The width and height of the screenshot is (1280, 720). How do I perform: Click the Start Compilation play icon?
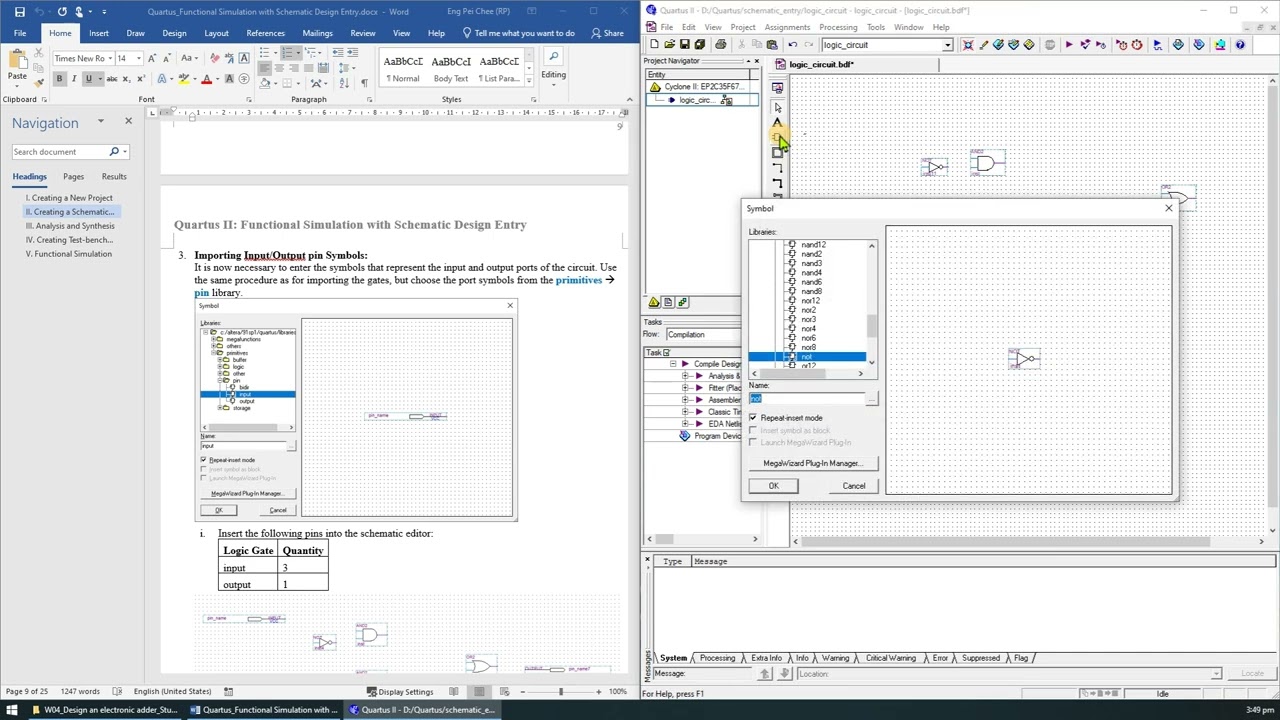pyautogui.click(x=1069, y=45)
